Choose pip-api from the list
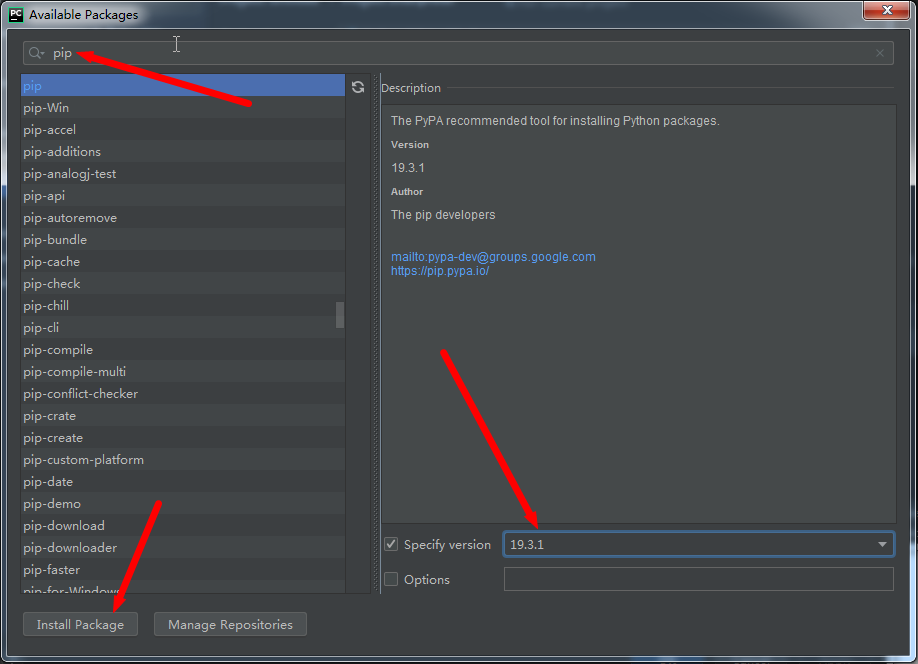This screenshot has height=664, width=918. [x=183, y=196]
